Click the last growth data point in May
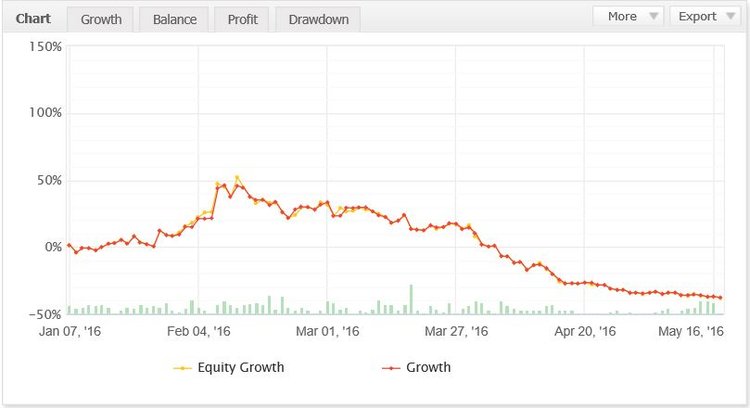The image size is (750, 408). [x=720, y=297]
